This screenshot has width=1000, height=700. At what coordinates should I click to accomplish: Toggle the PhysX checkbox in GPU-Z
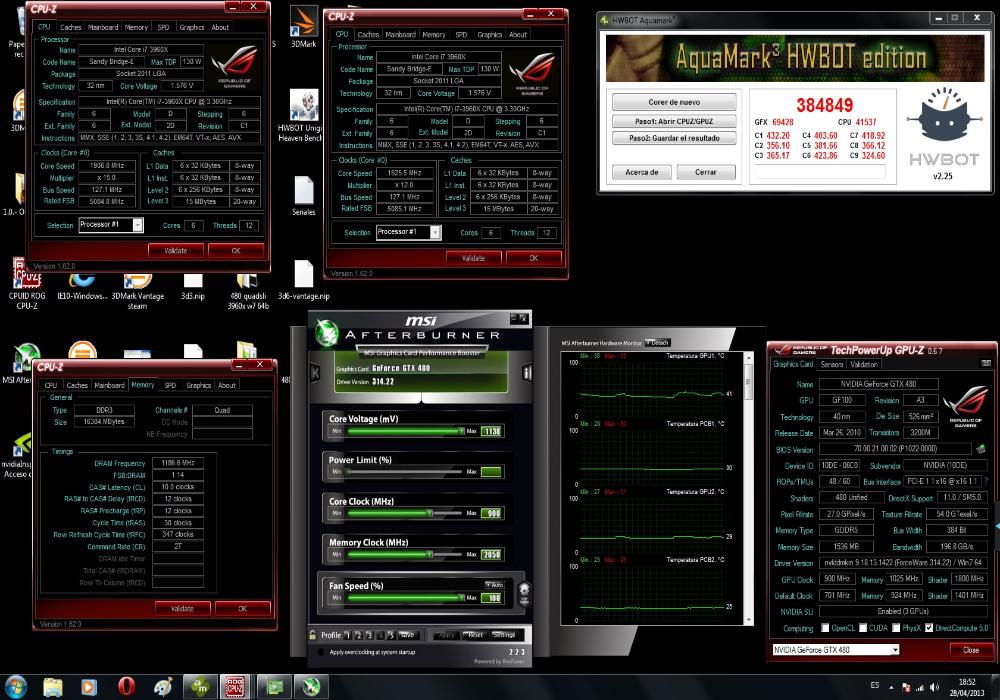click(896, 628)
